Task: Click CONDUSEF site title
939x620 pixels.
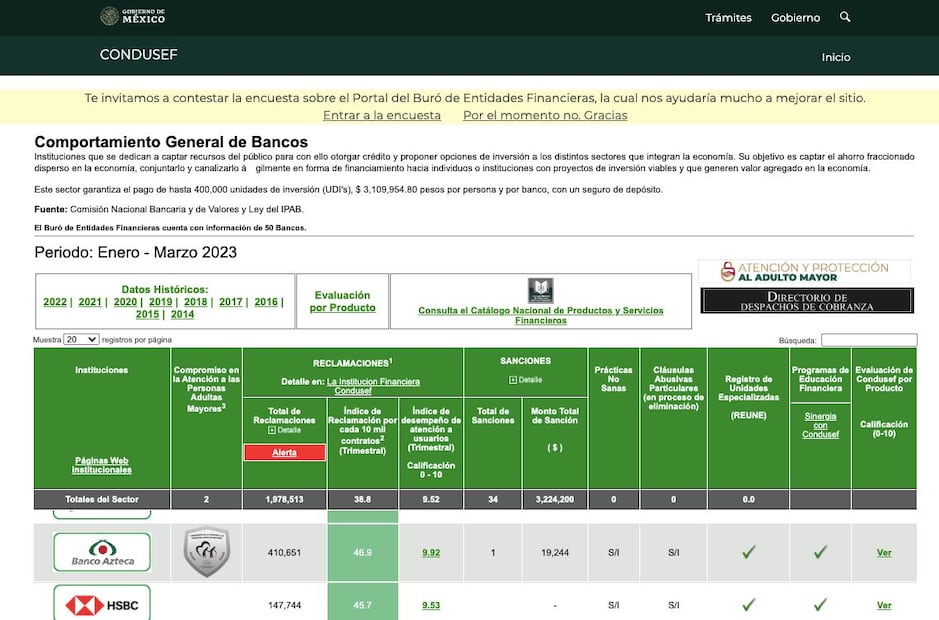Action: (x=138, y=55)
